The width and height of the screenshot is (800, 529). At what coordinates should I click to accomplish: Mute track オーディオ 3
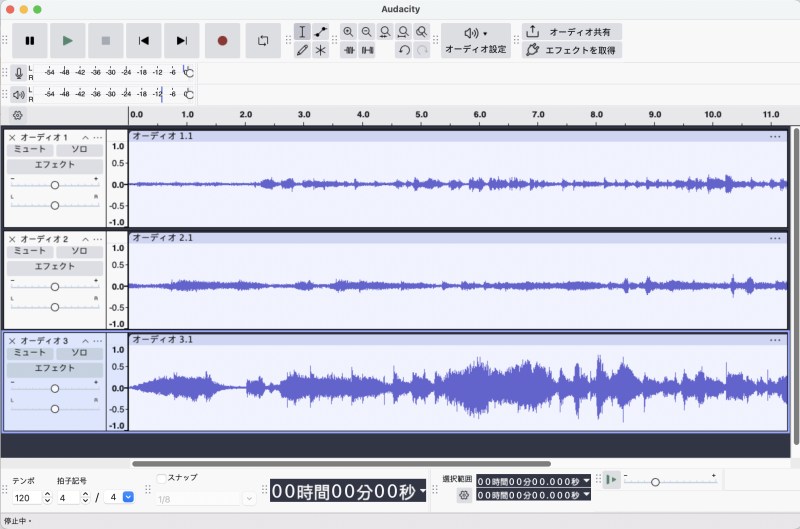coord(30,352)
